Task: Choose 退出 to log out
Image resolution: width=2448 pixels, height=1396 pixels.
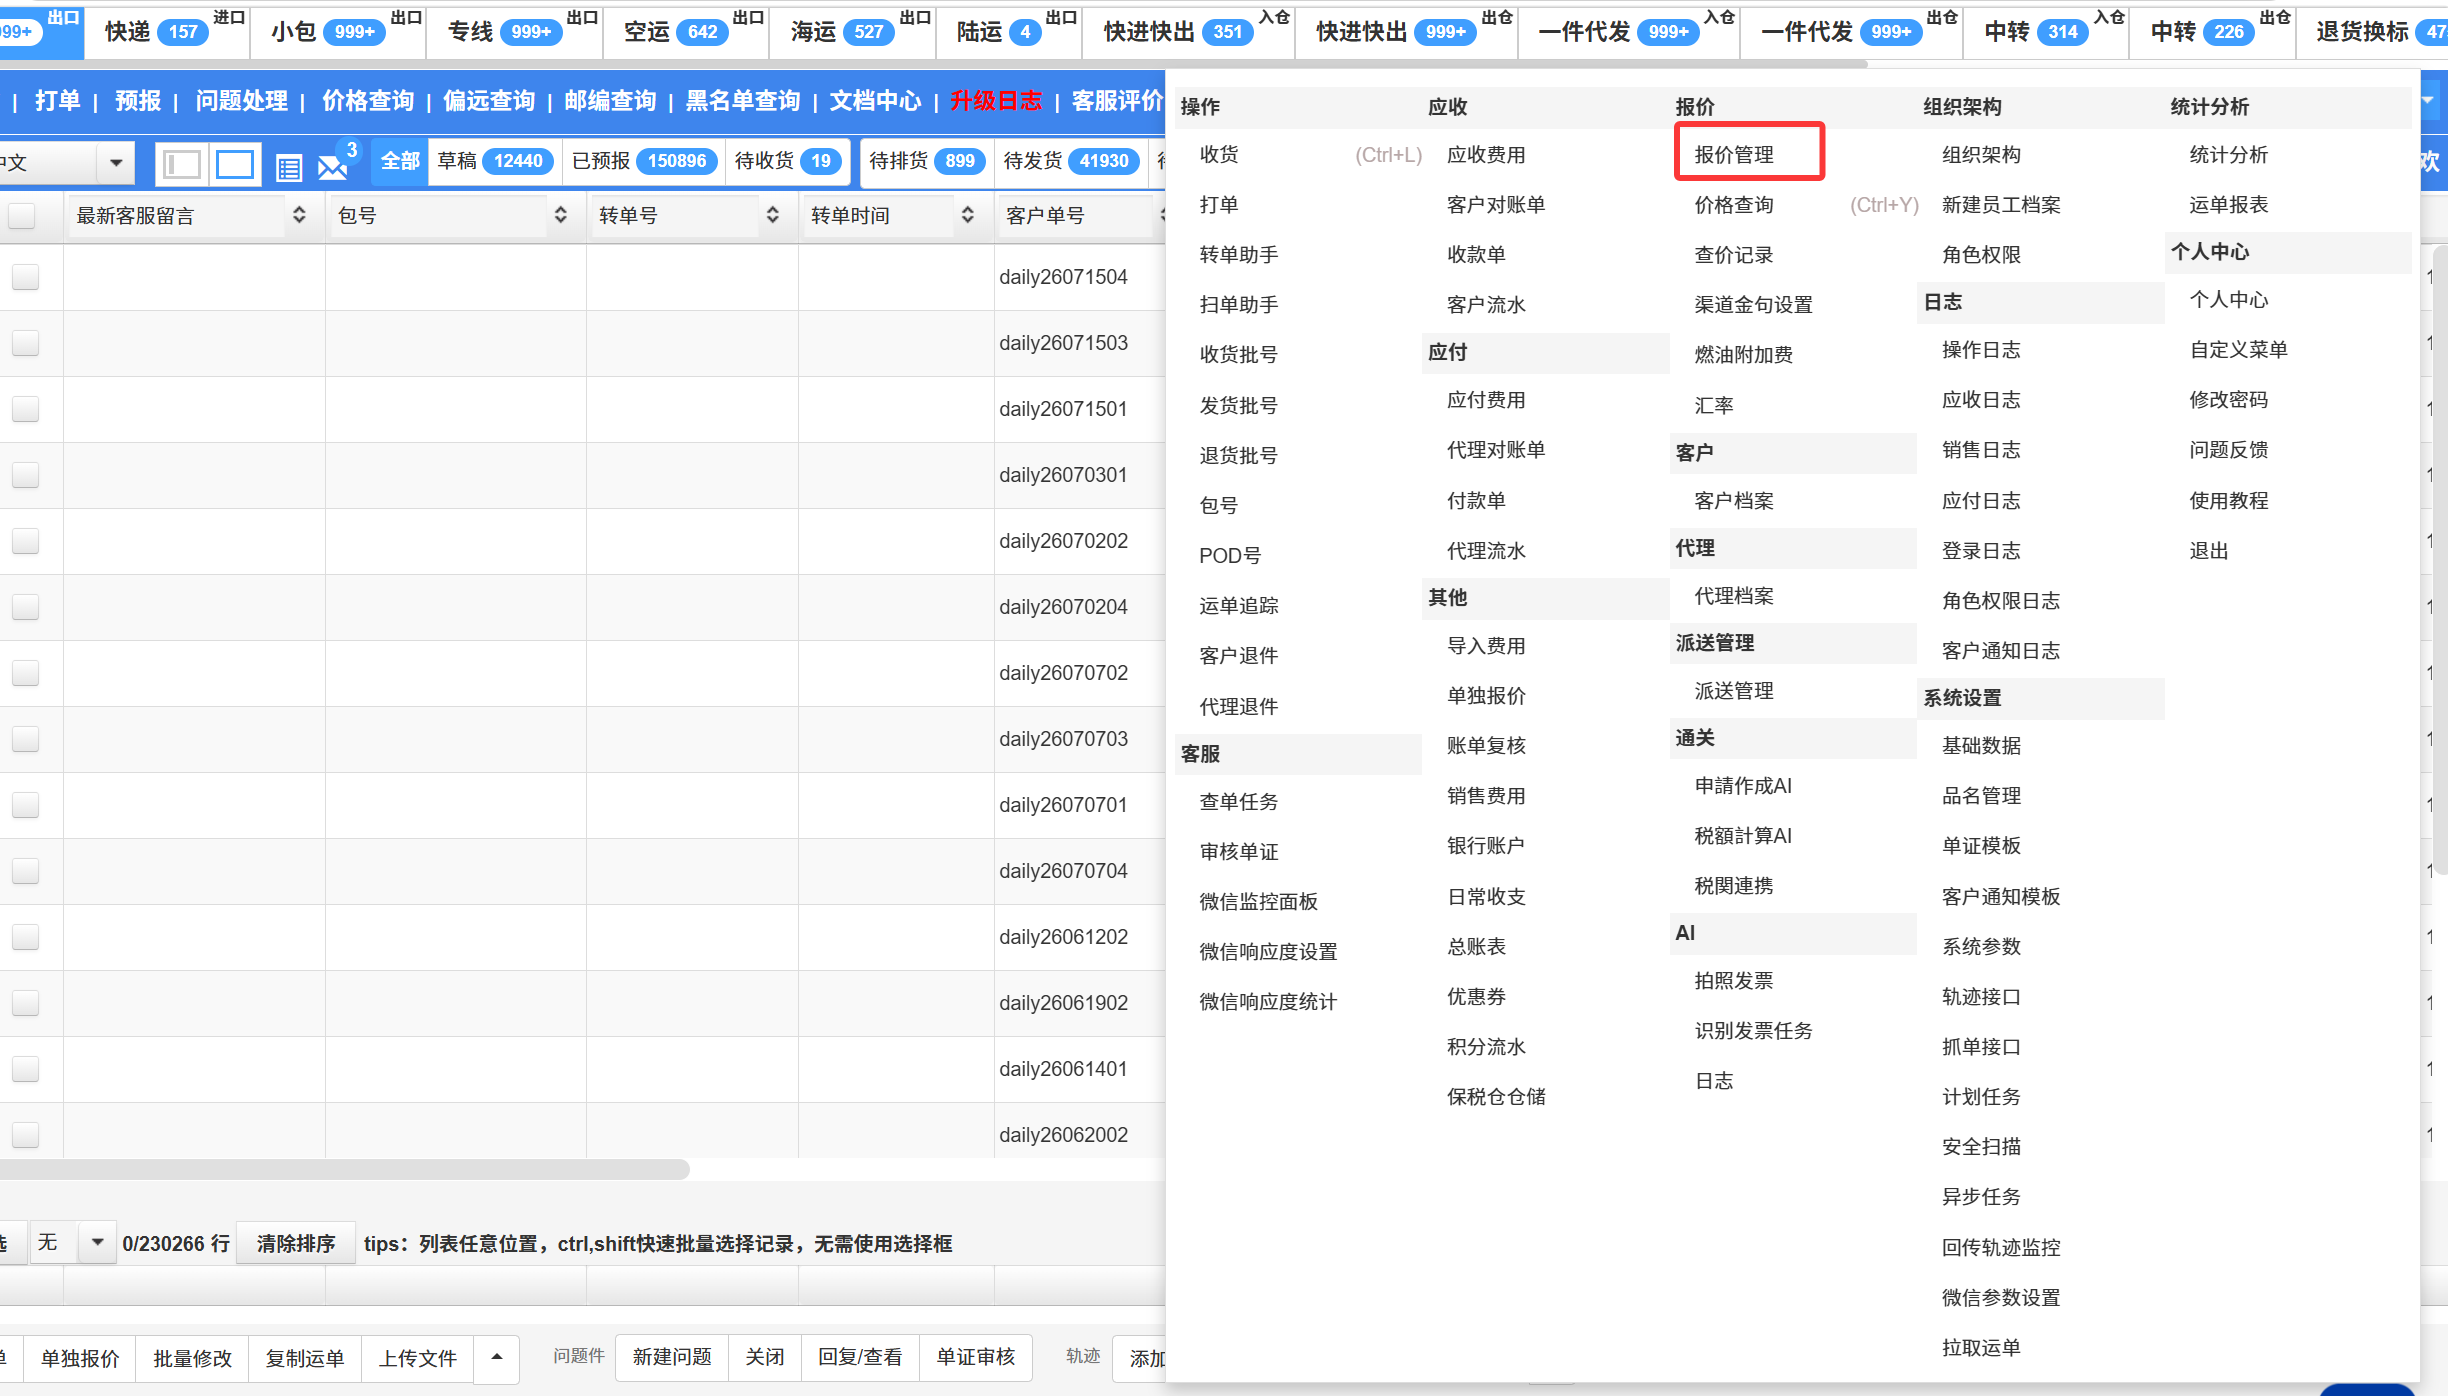Action: (2208, 551)
